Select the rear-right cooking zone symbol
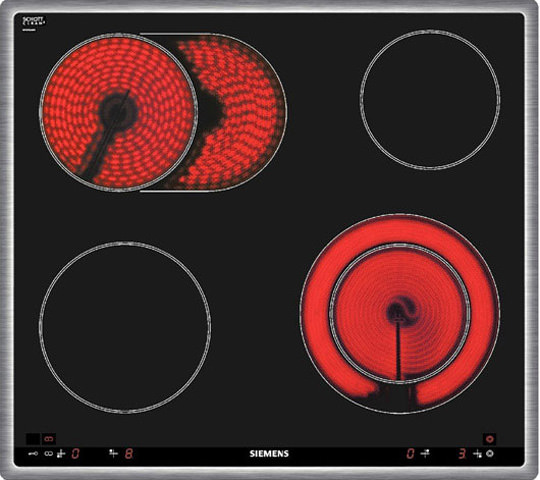 click(426, 453)
